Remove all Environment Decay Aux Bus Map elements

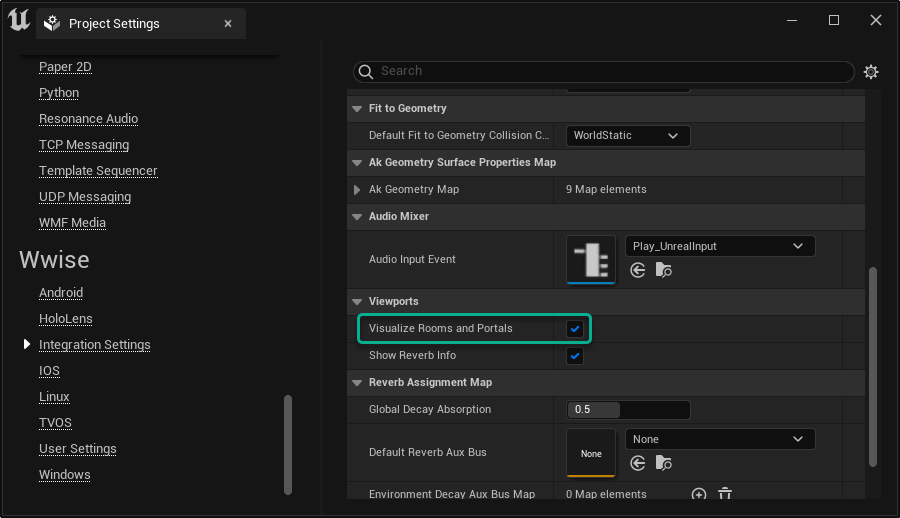[725, 494]
